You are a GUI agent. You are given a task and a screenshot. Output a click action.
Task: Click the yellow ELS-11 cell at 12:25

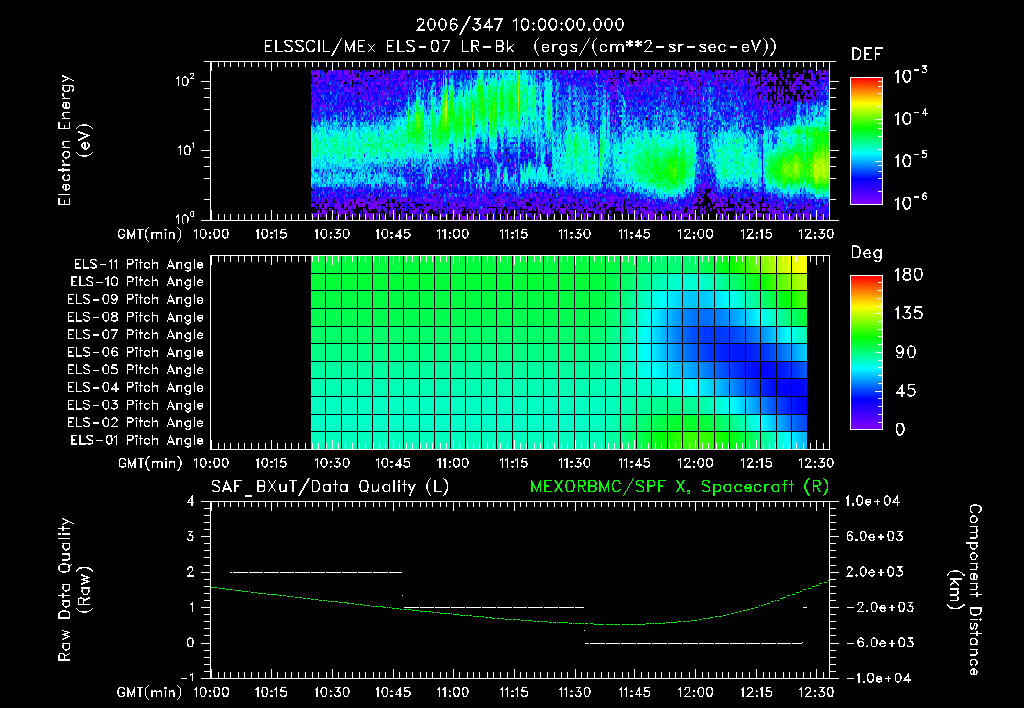[799, 265]
